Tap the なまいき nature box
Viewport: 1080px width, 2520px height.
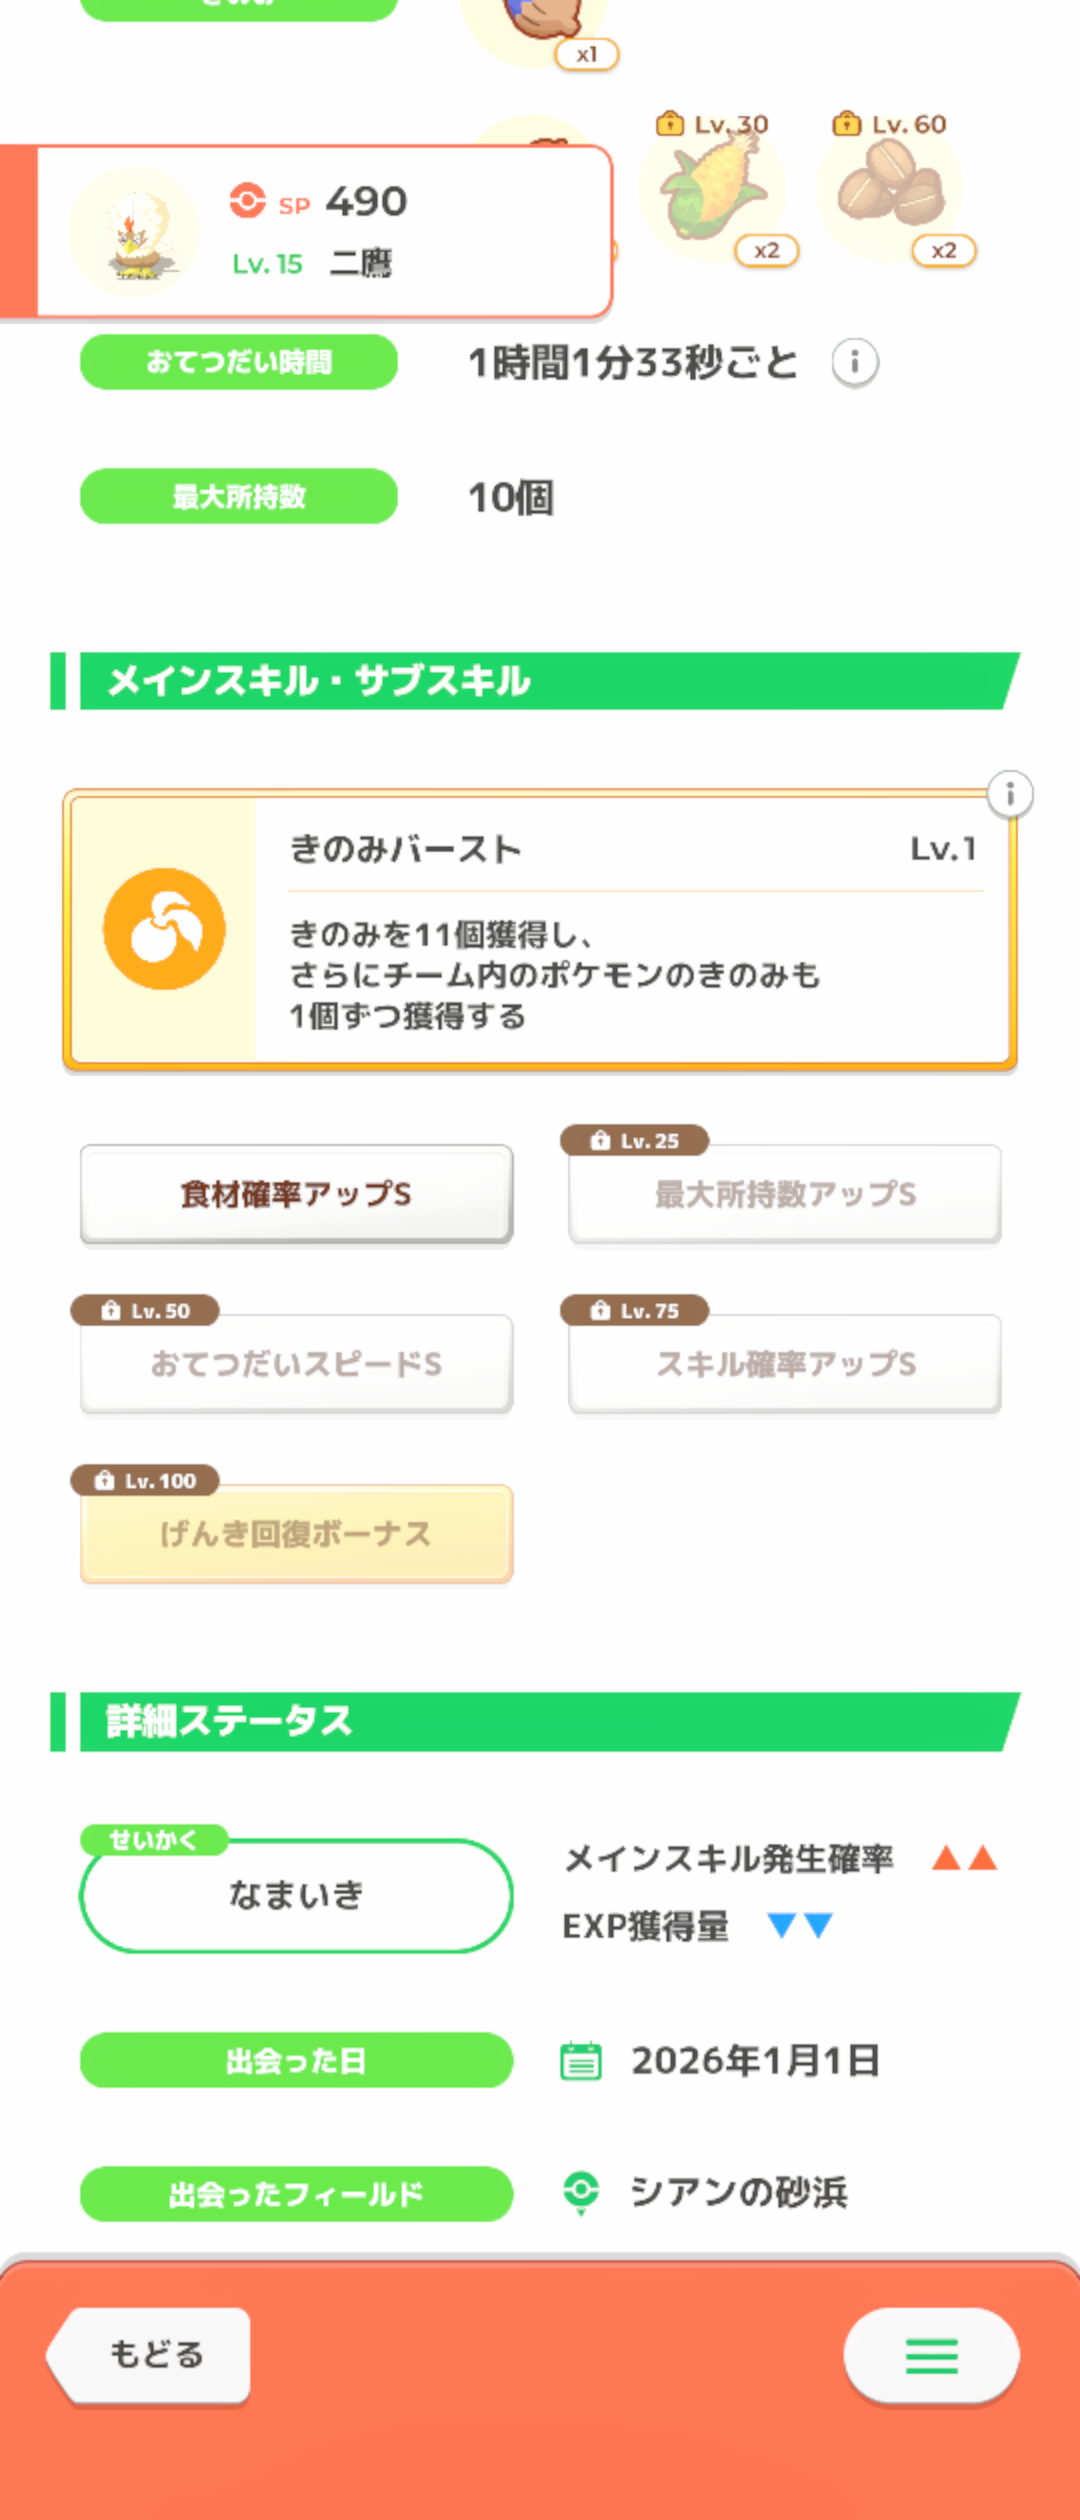[296, 1895]
